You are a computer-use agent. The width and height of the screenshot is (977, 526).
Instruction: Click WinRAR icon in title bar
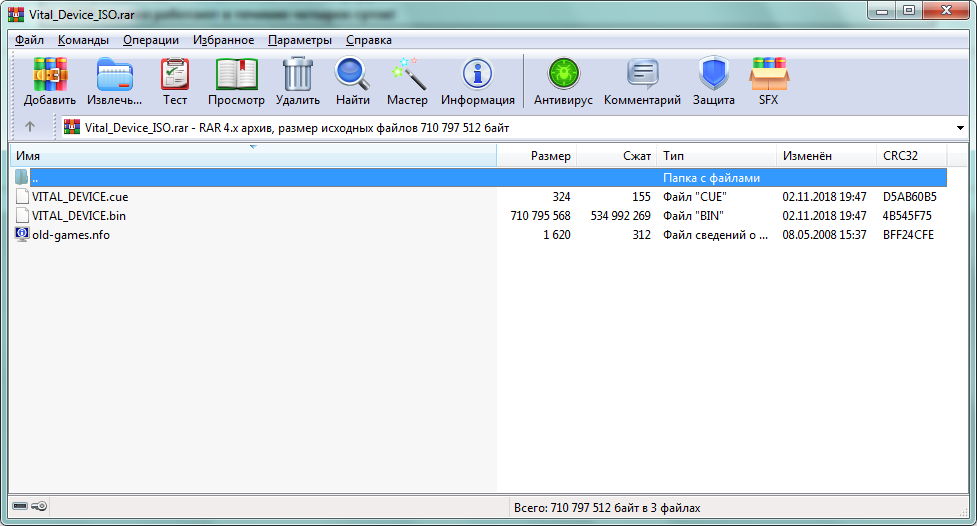click(16, 14)
